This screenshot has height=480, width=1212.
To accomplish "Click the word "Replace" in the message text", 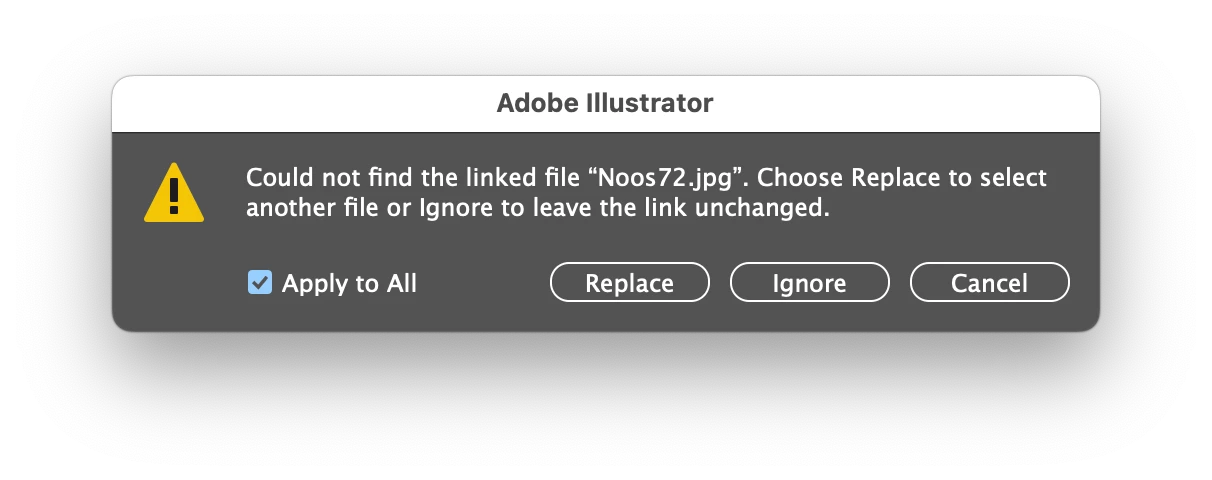I will 895,179.
